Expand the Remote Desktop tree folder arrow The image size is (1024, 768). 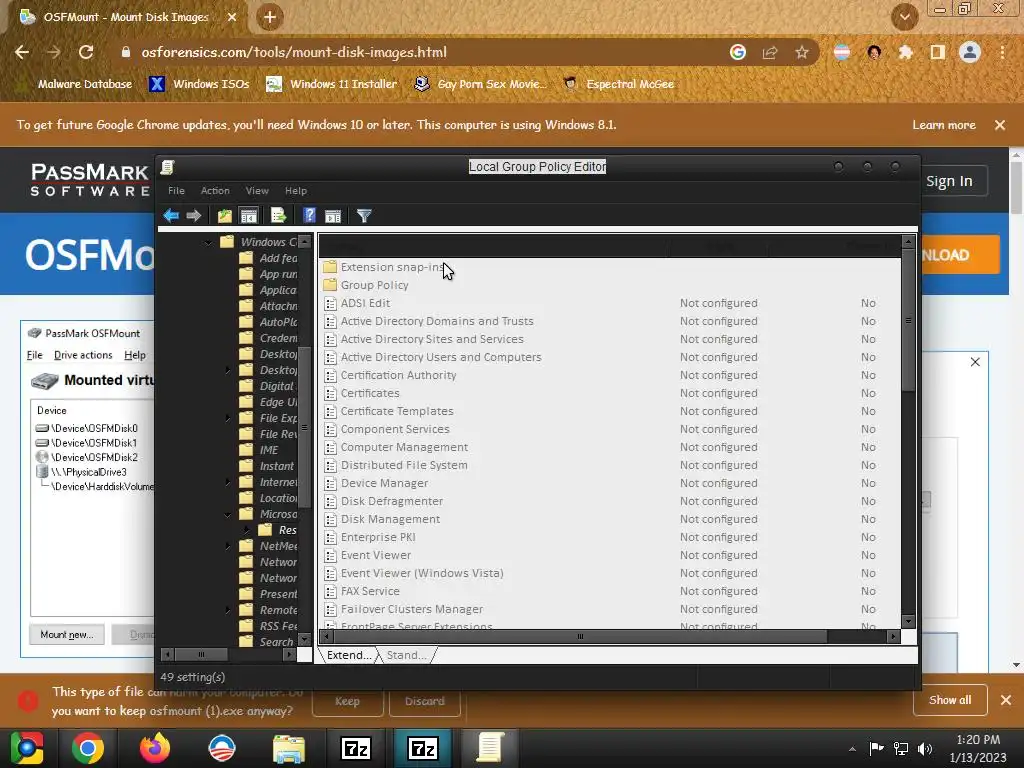[x=227, y=610]
